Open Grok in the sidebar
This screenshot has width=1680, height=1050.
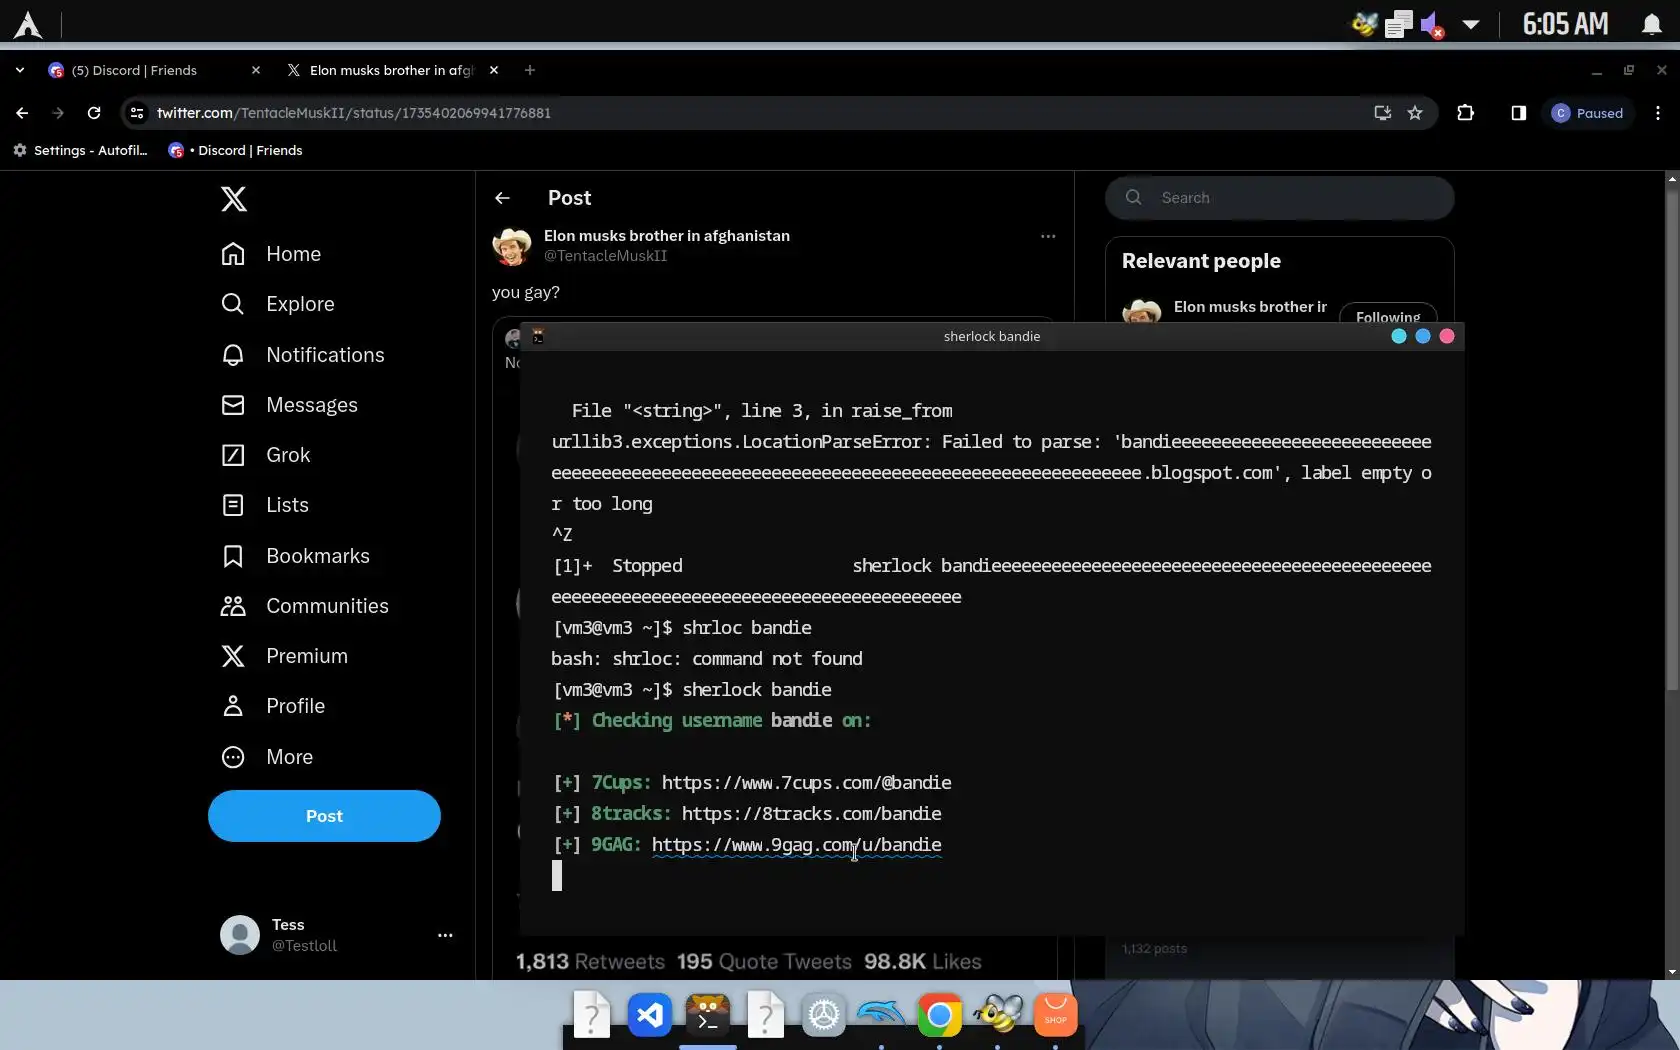[266, 455]
